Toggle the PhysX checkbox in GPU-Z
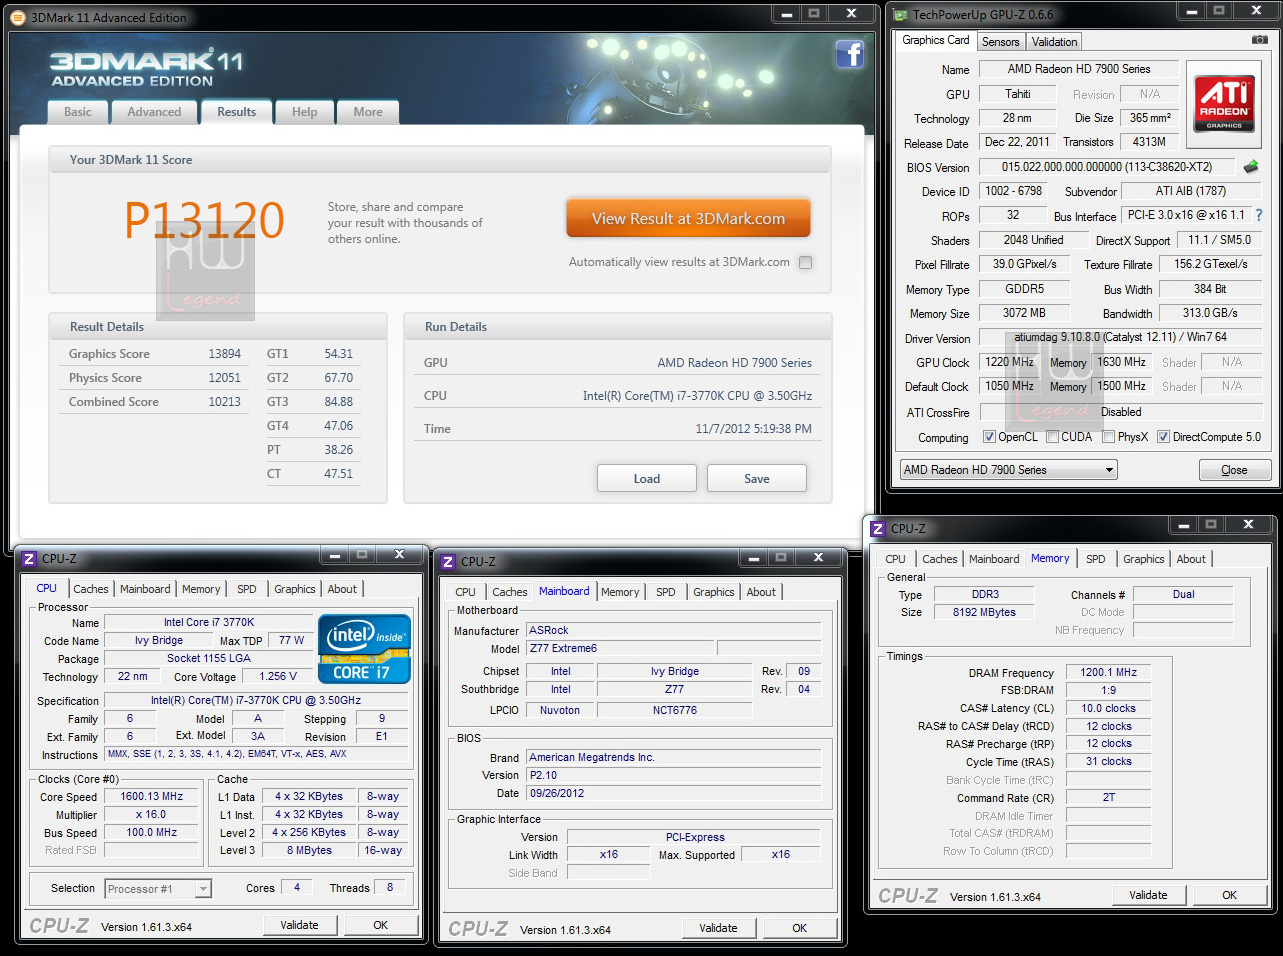This screenshot has height=956, width=1283. click(1108, 437)
